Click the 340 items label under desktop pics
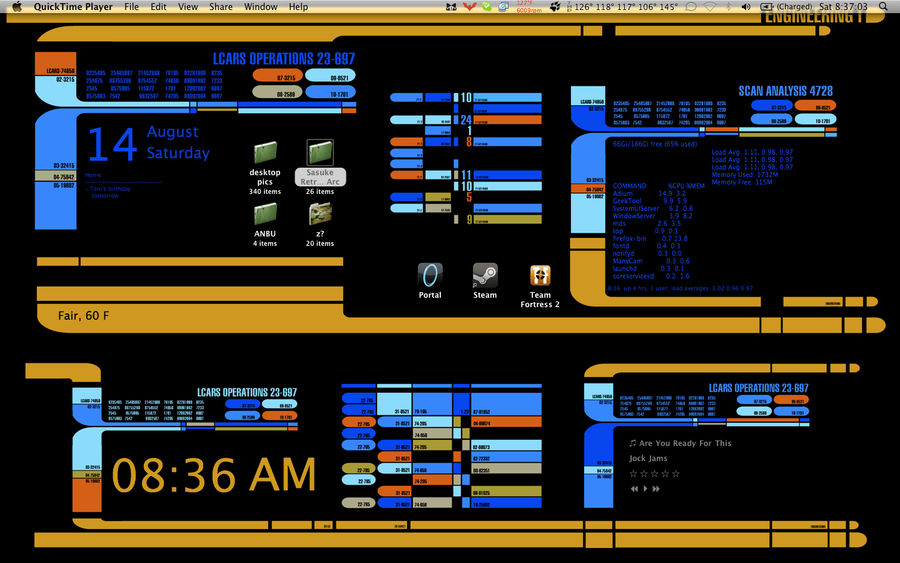Viewport: 900px width, 563px height. click(265, 192)
